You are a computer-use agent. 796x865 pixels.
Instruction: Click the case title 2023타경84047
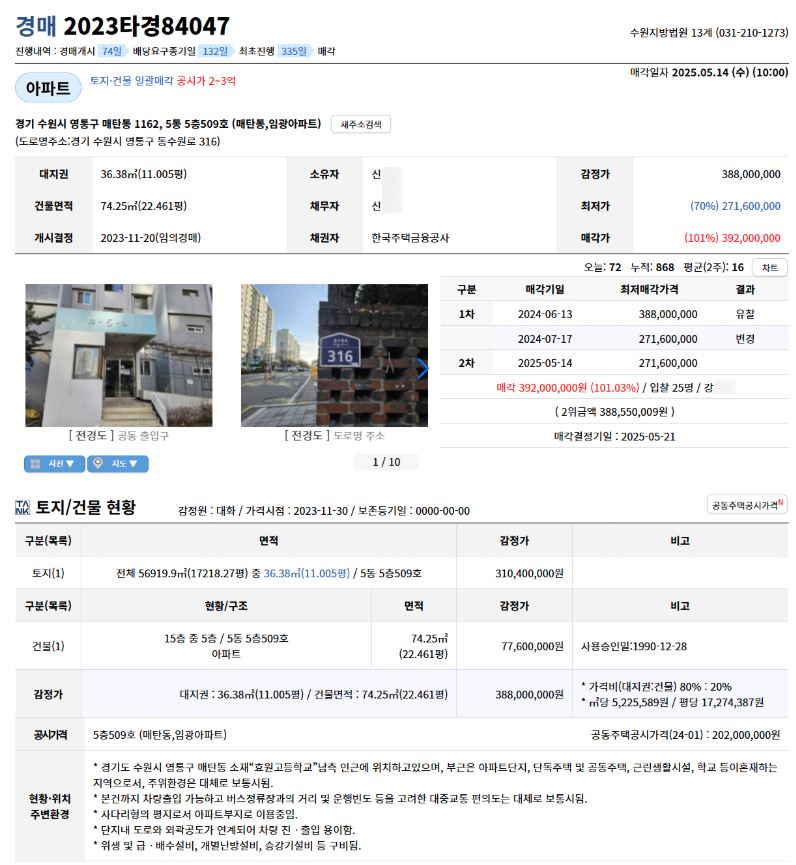146,26
